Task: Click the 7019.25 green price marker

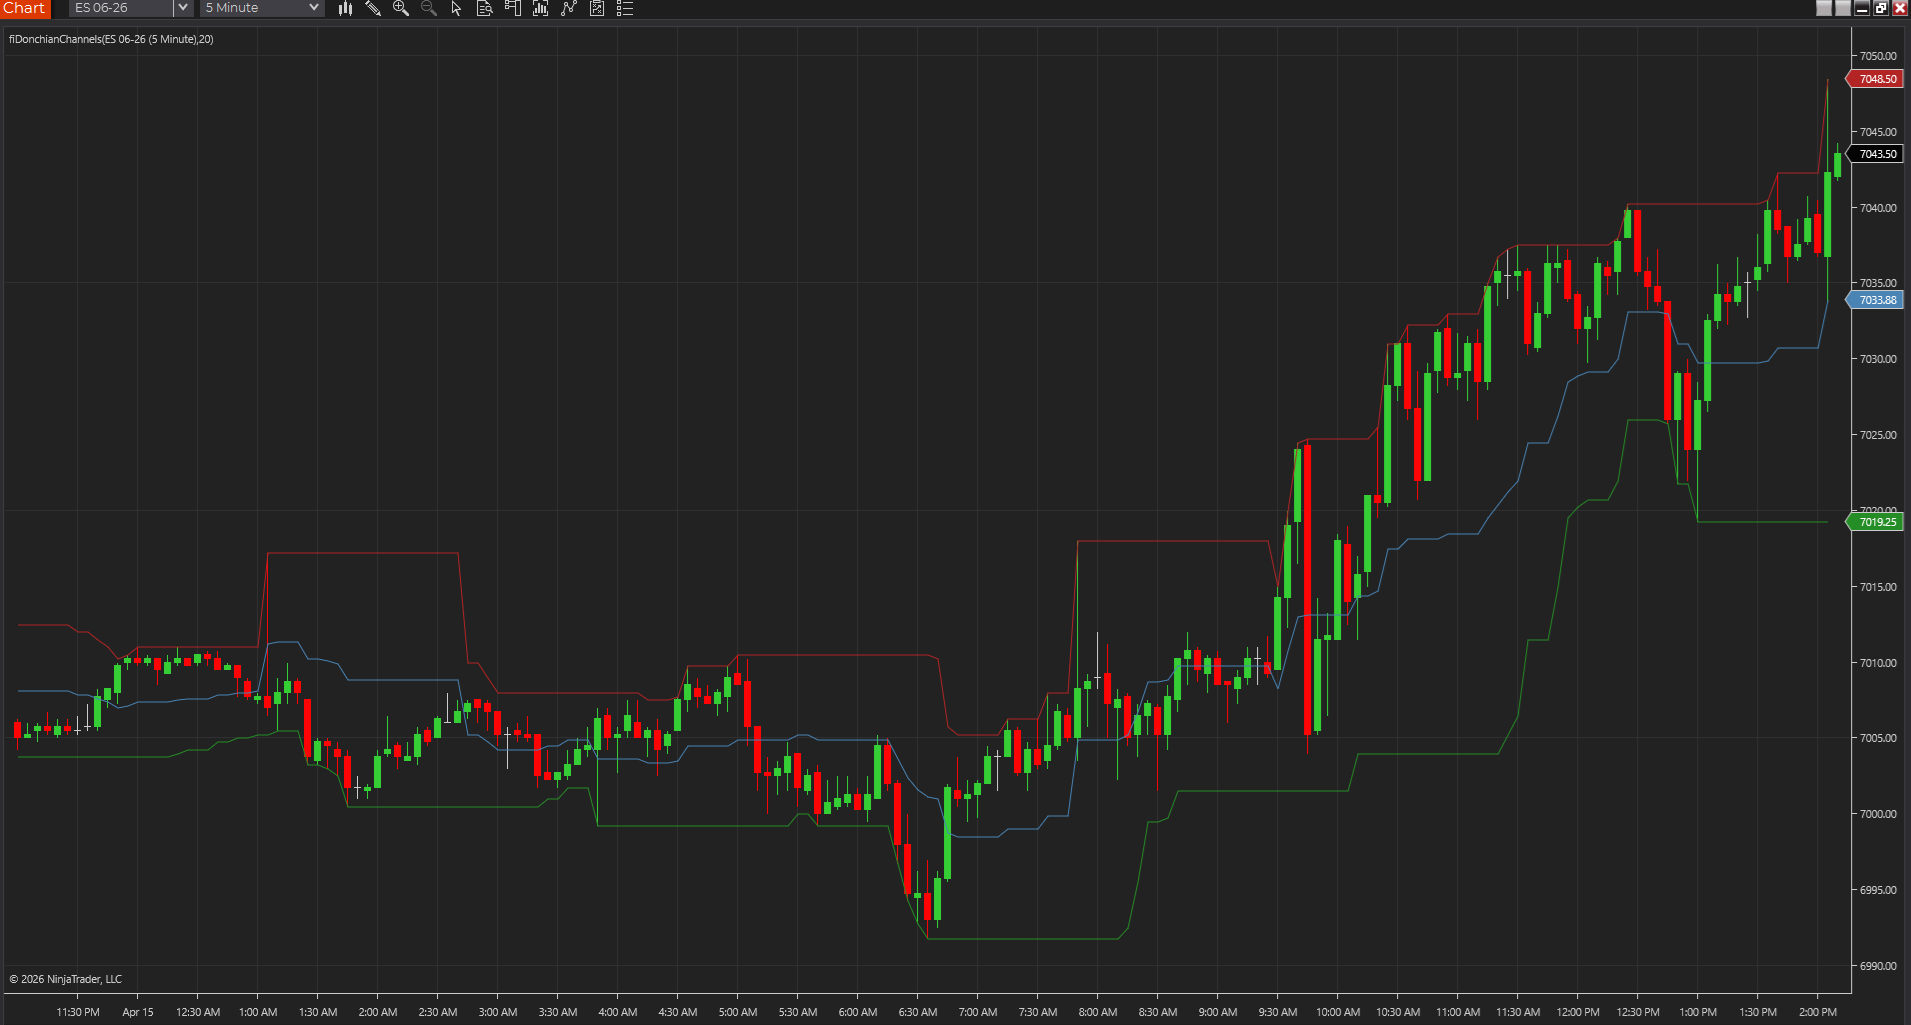Action: pos(1876,521)
